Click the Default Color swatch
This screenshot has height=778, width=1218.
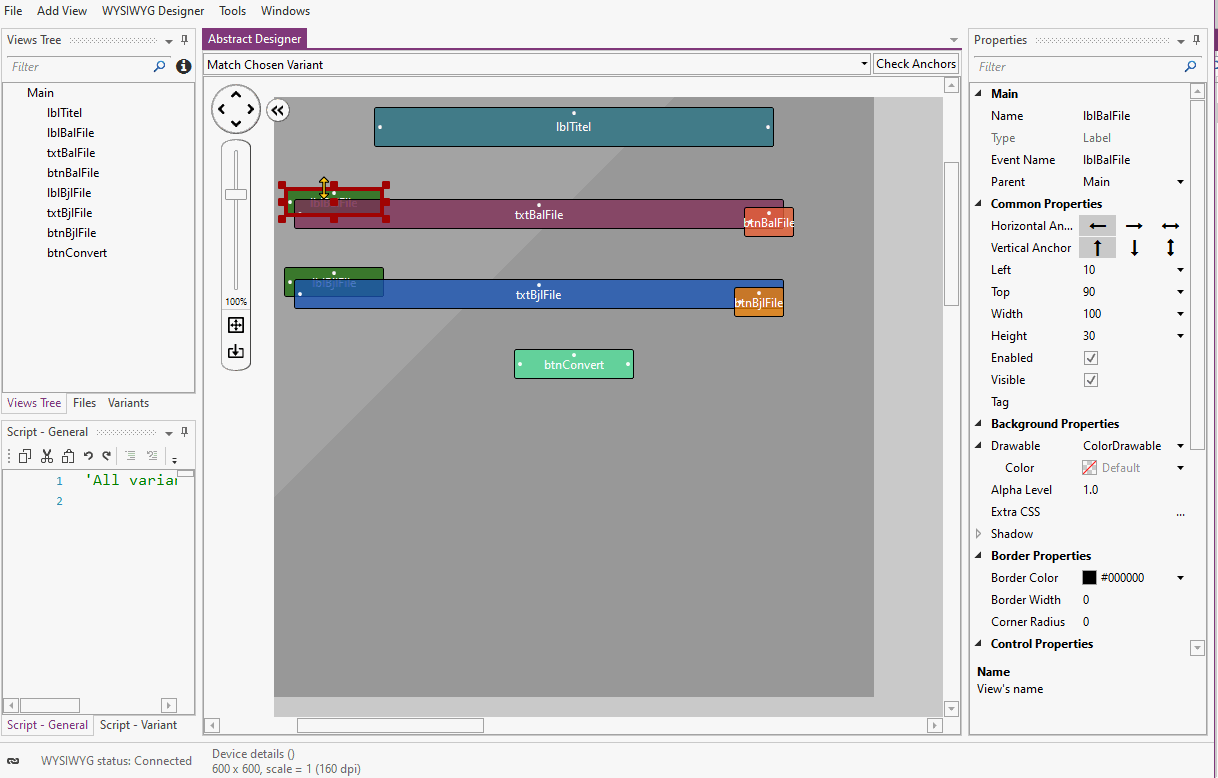point(1090,468)
